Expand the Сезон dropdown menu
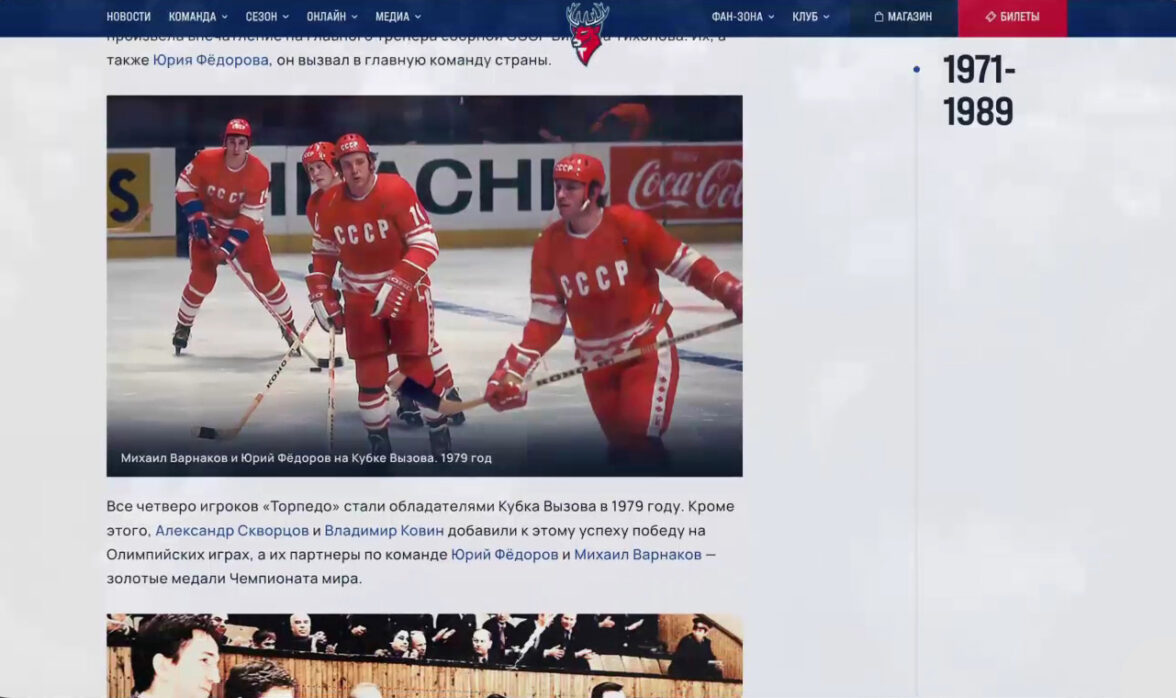Image resolution: width=1176 pixels, height=698 pixels. (x=266, y=17)
